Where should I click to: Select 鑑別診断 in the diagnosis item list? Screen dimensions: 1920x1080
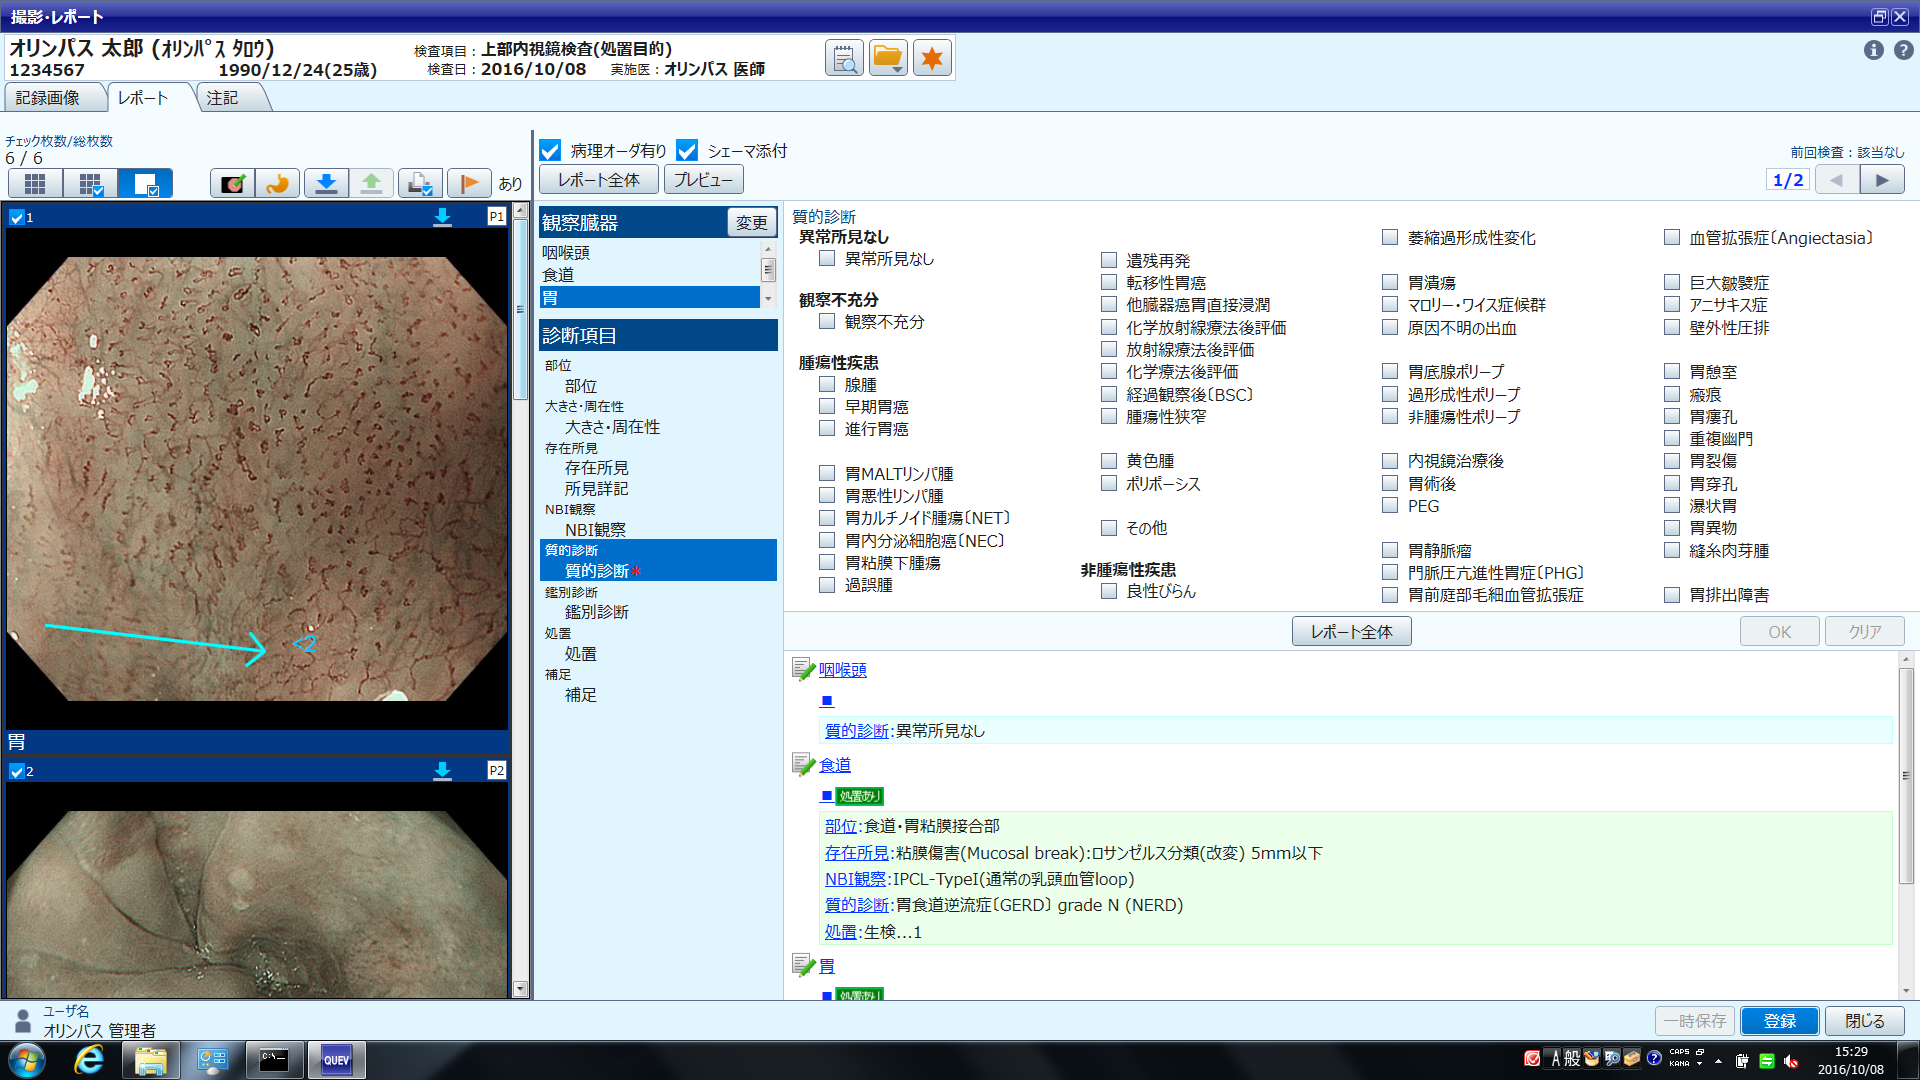(x=597, y=612)
